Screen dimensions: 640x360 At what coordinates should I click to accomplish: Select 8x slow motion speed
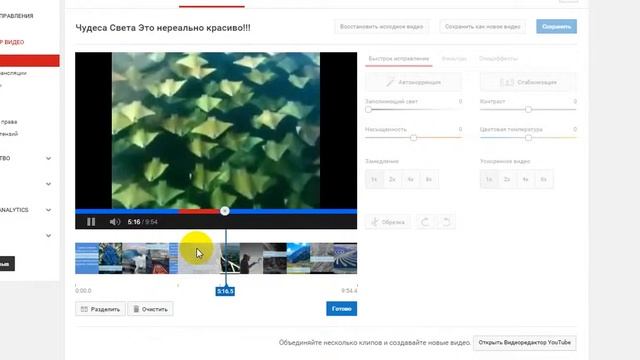[429, 179]
